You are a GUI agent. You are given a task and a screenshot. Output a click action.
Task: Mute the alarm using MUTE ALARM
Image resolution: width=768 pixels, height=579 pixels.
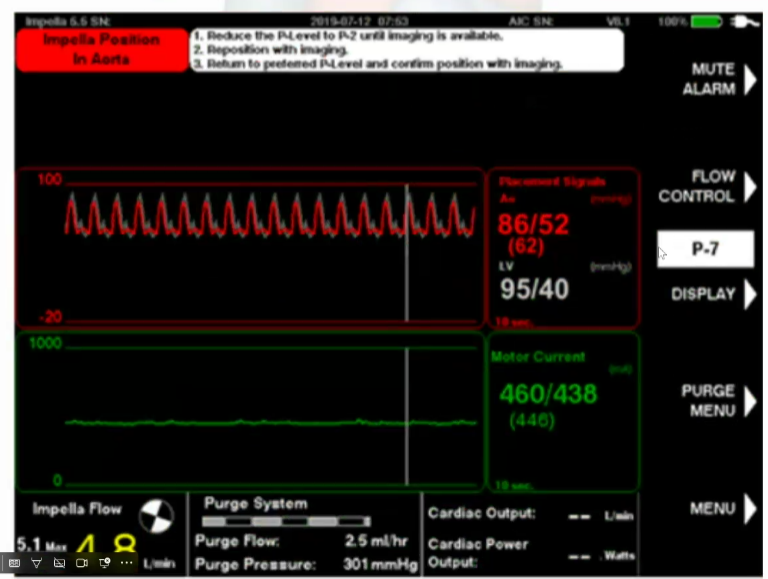click(710, 79)
